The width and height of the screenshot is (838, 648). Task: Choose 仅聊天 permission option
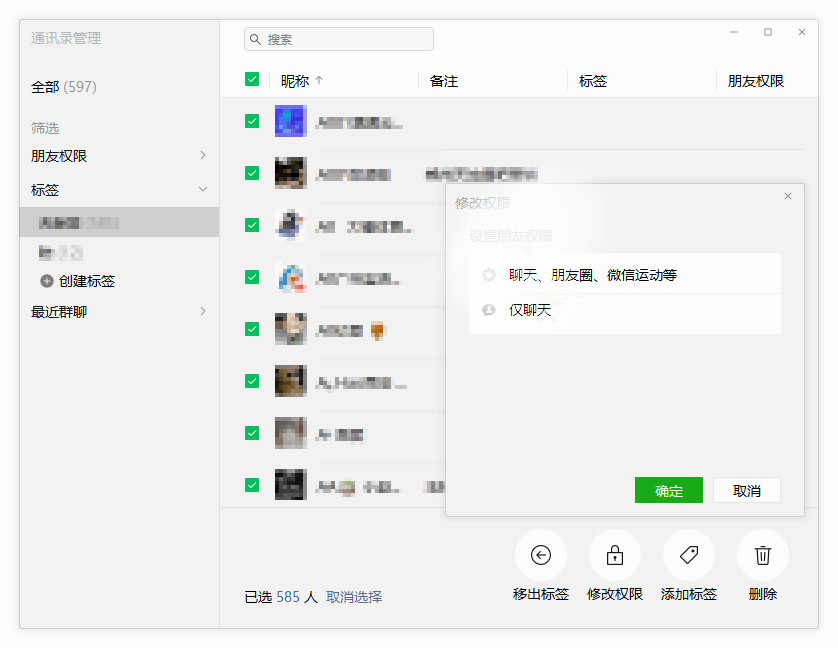(x=530, y=310)
